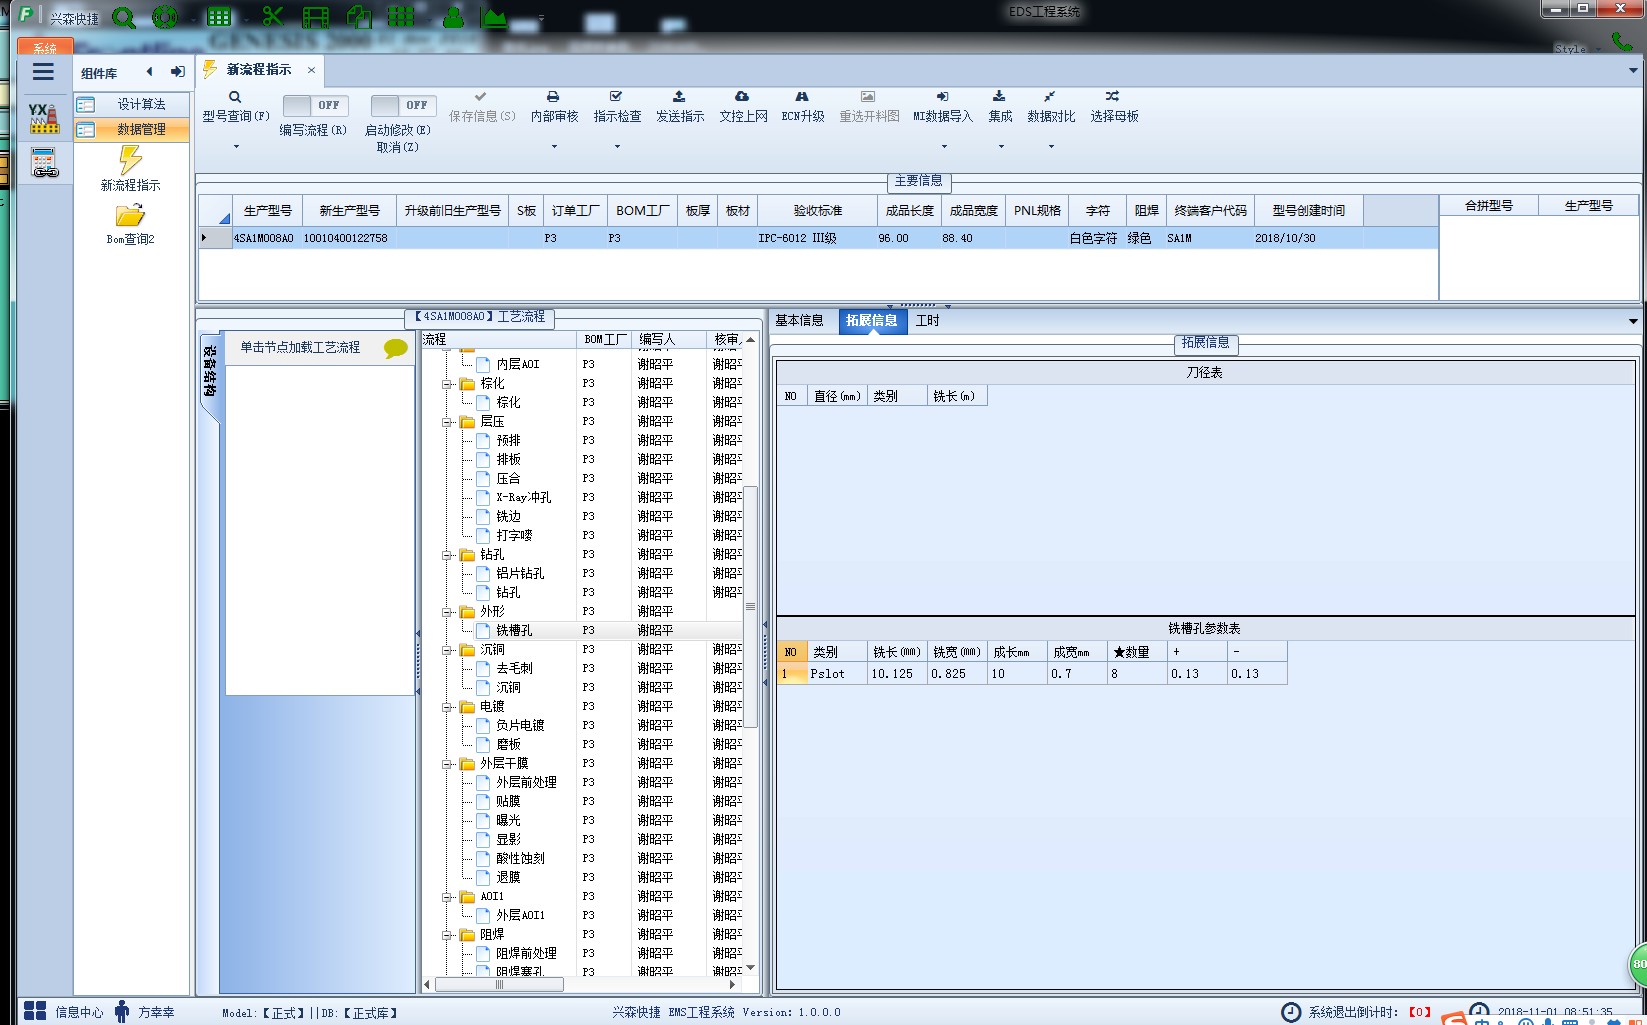The height and width of the screenshot is (1025, 1647).
Task: Click MI数据导入 import icon
Action: coord(942,97)
